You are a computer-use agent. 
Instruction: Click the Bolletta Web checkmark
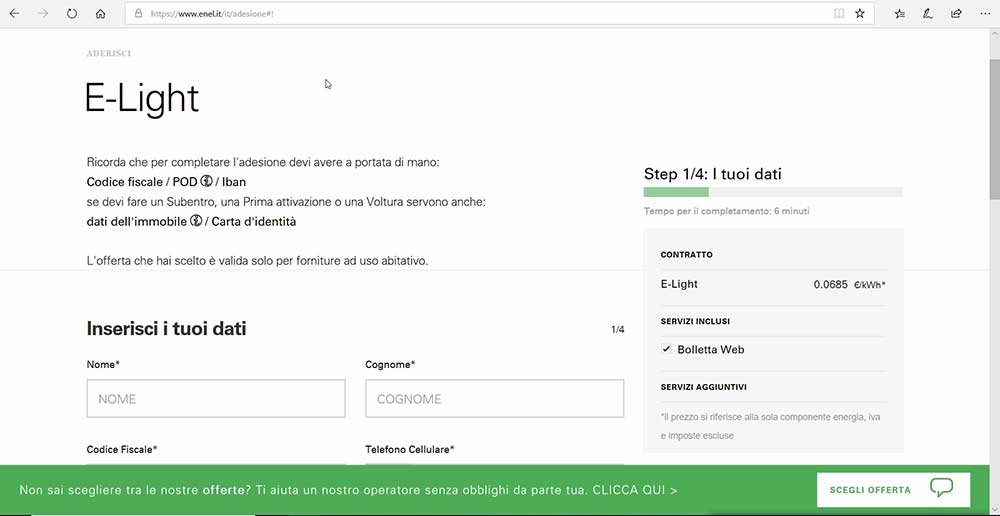[666, 349]
